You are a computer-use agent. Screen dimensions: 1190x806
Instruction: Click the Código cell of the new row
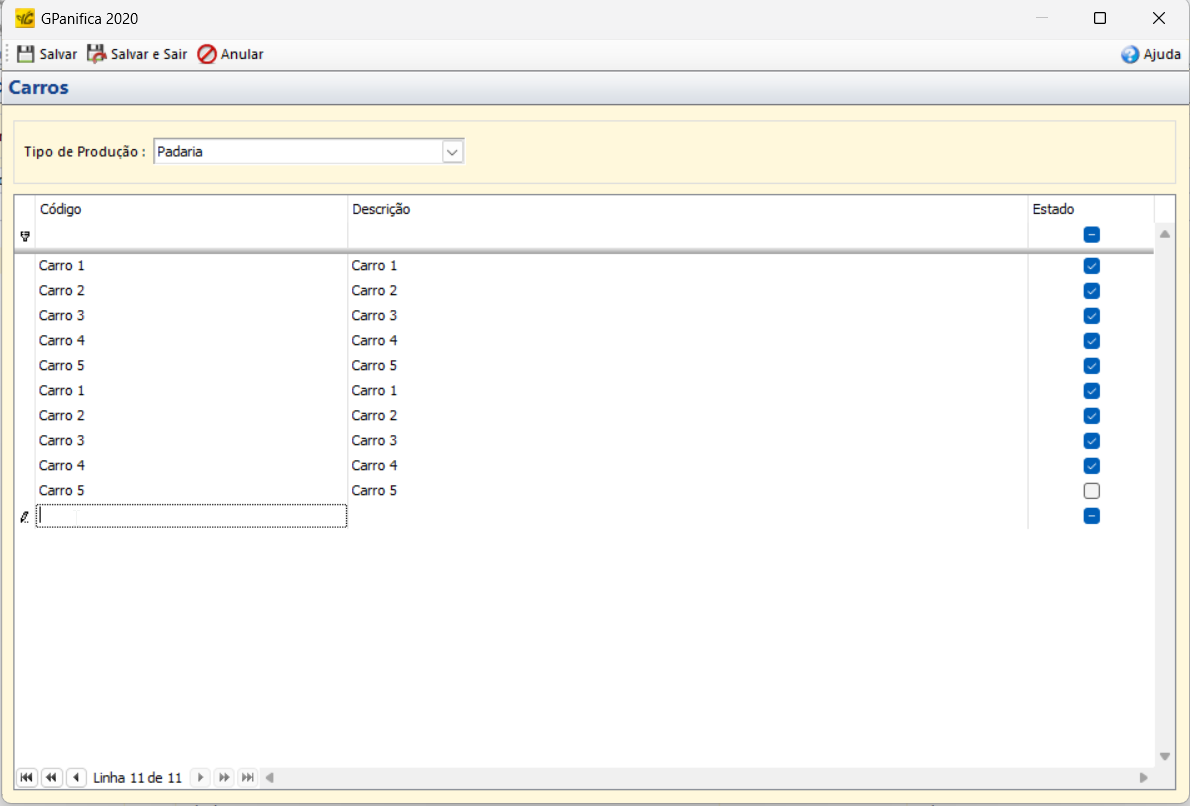pyautogui.click(x=191, y=516)
